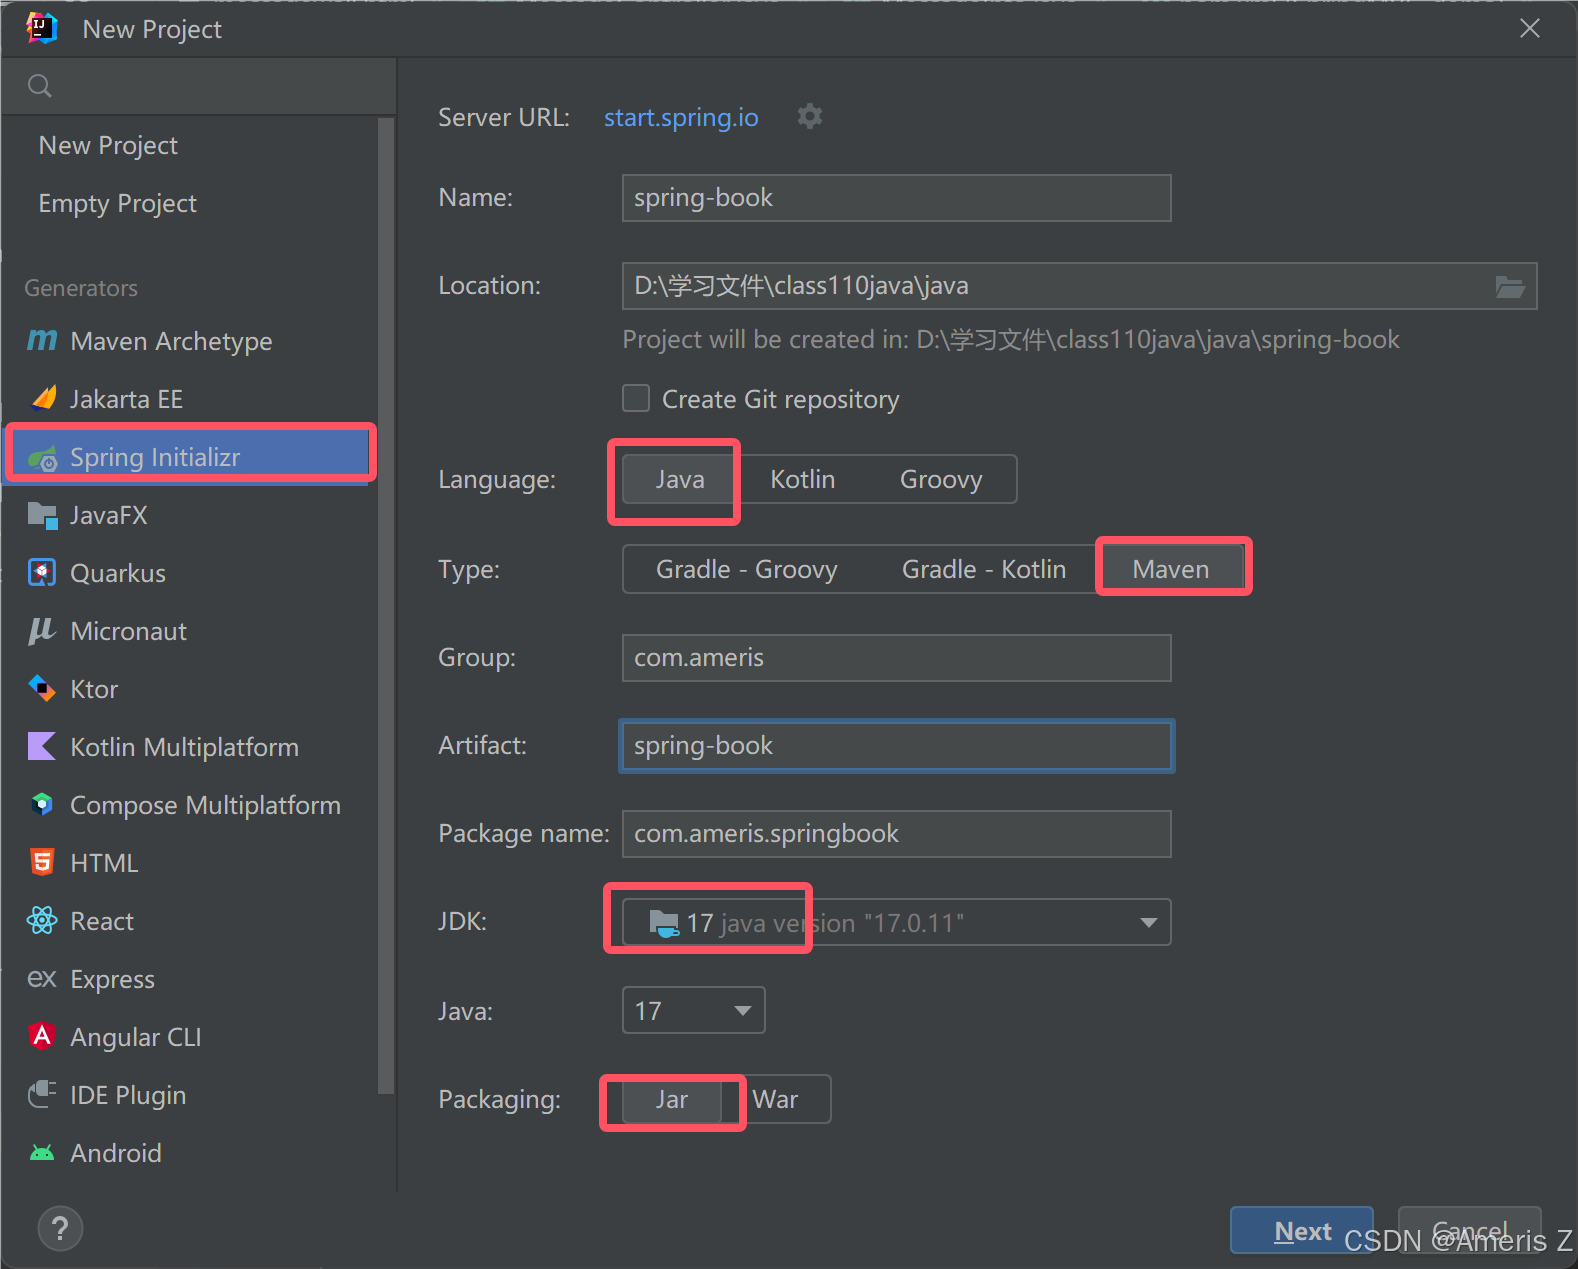Click the search magnifier icon

[x=40, y=86]
